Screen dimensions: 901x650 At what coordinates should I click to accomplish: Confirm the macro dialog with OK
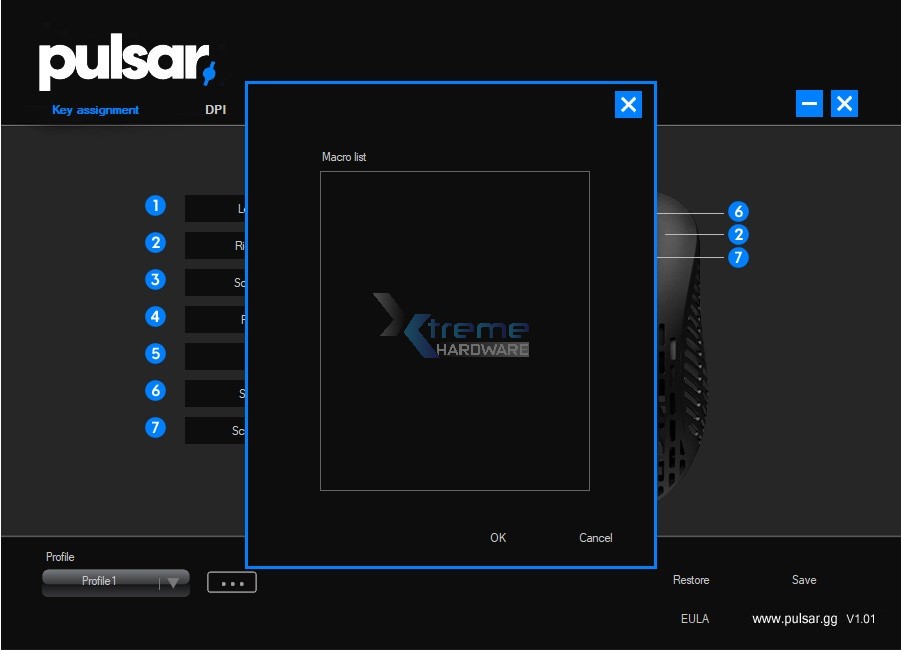point(497,538)
